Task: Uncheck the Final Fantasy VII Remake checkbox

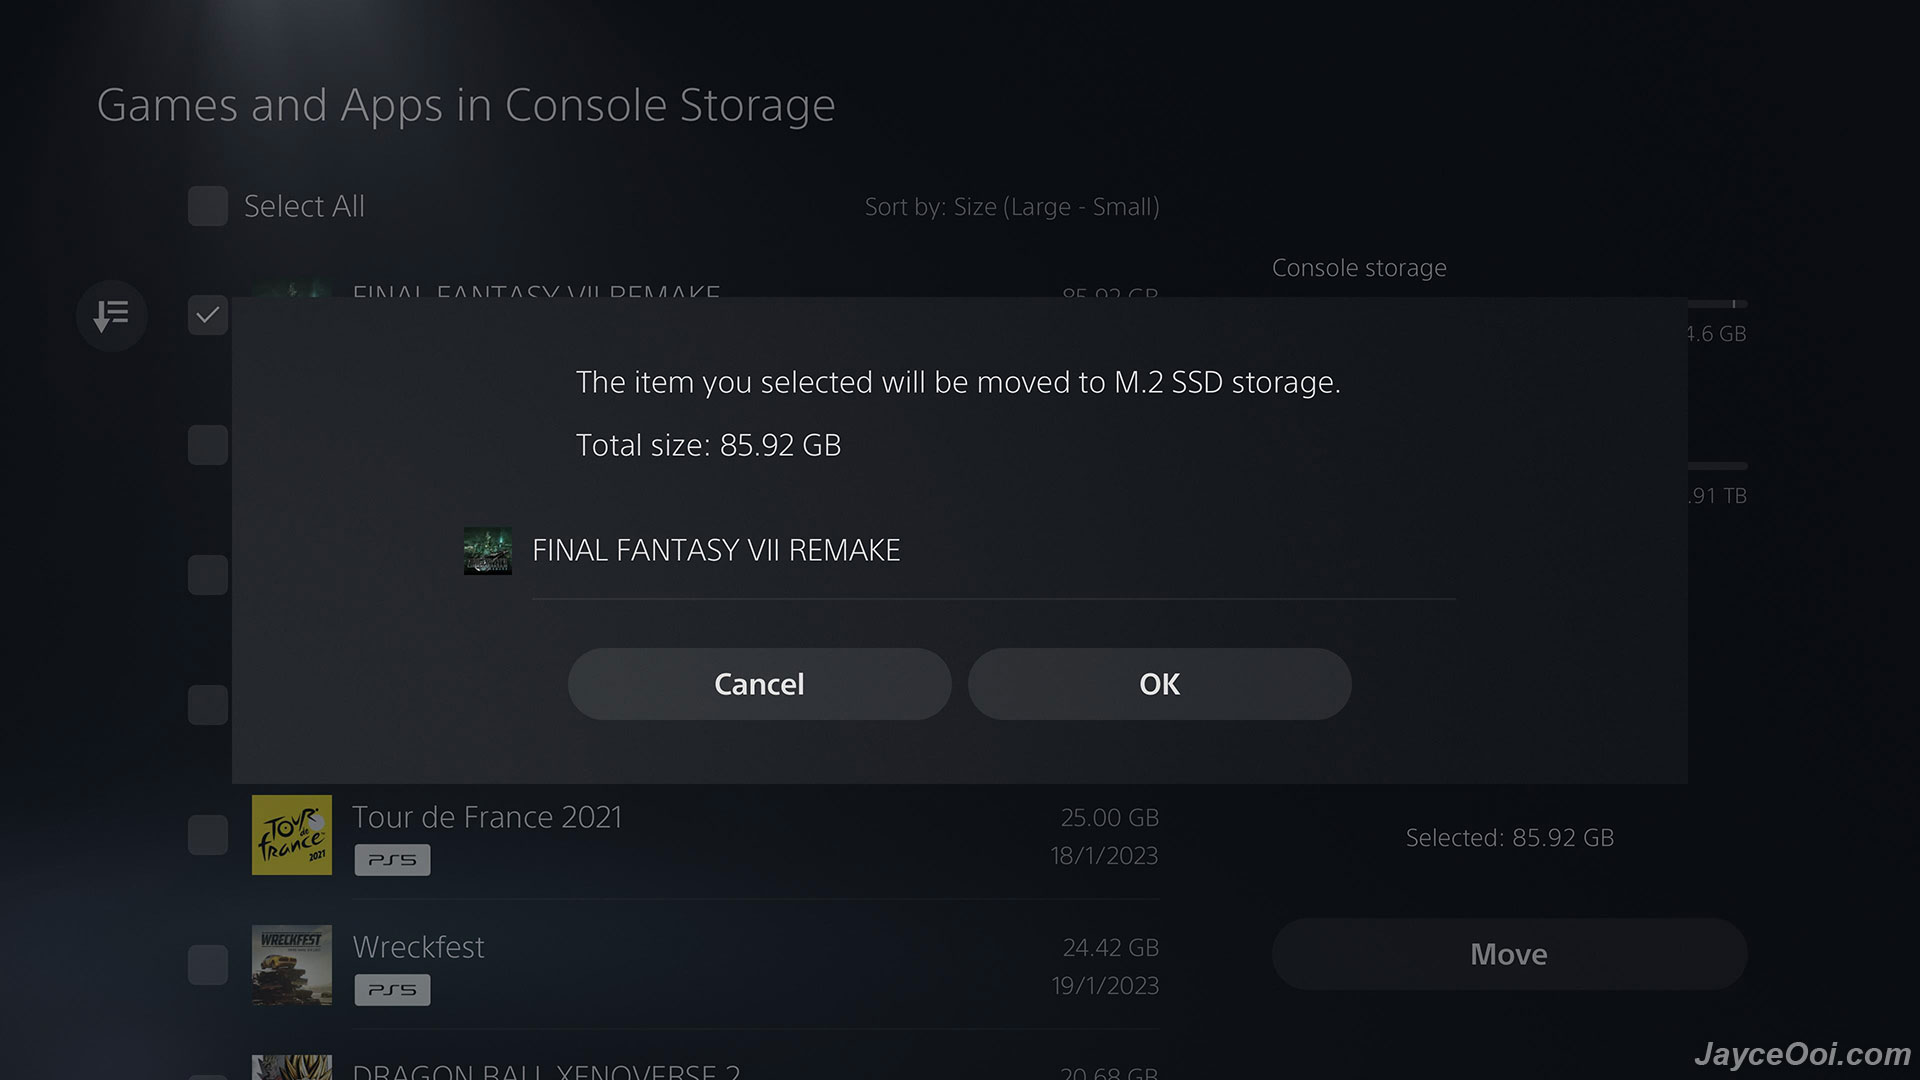Action: pos(208,316)
